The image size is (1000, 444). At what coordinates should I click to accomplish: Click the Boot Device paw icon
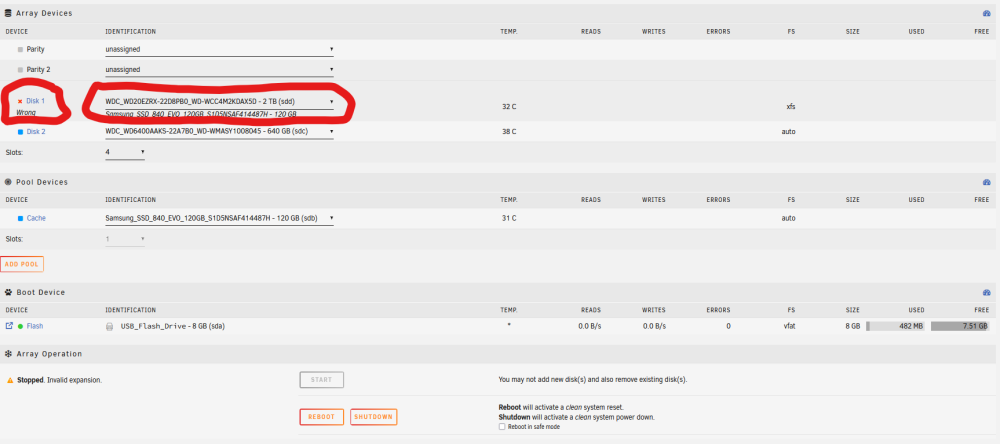click(8, 292)
